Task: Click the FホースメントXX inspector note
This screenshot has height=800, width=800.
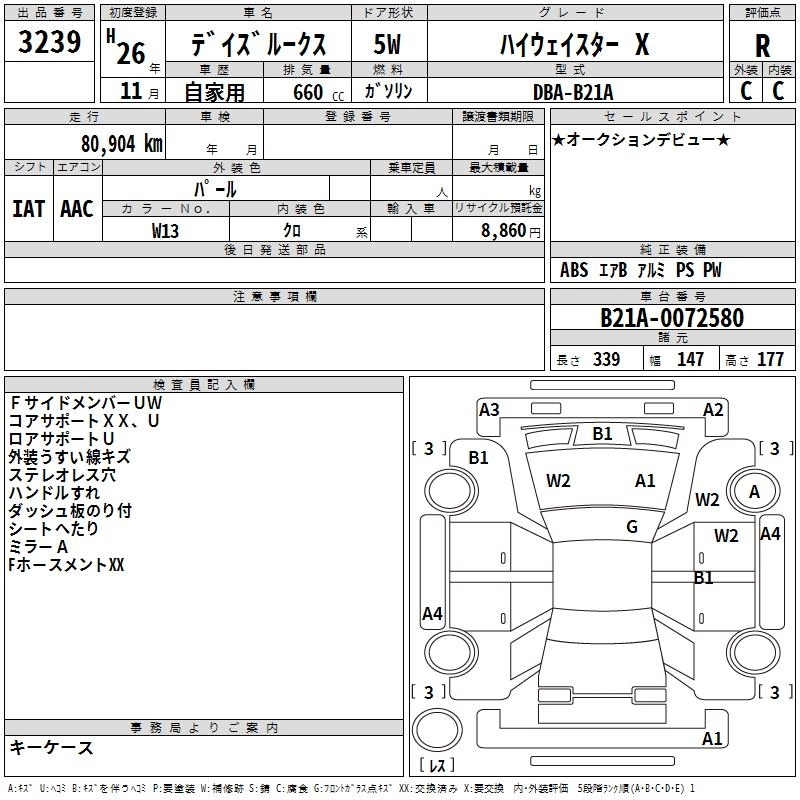Action: click(66, 565)
